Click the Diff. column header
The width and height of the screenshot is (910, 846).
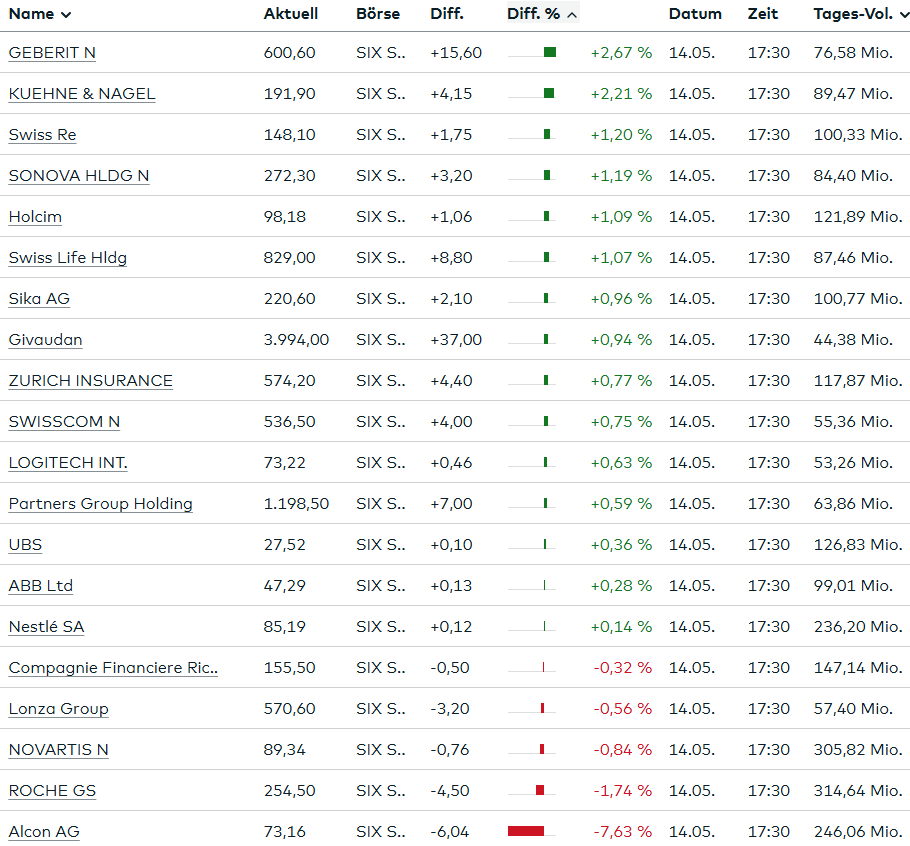coord(447,14)
